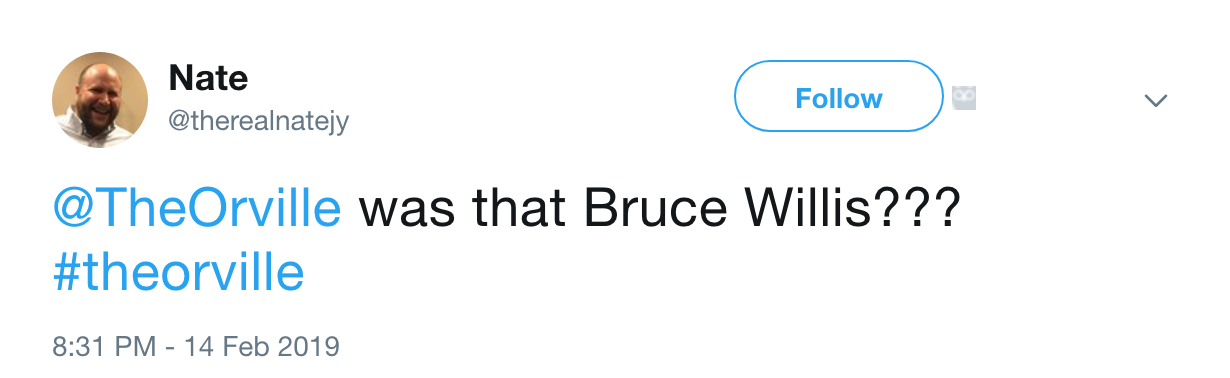Expand the tweet options chevron
1230x378 pixels.
coord(1156,100)
